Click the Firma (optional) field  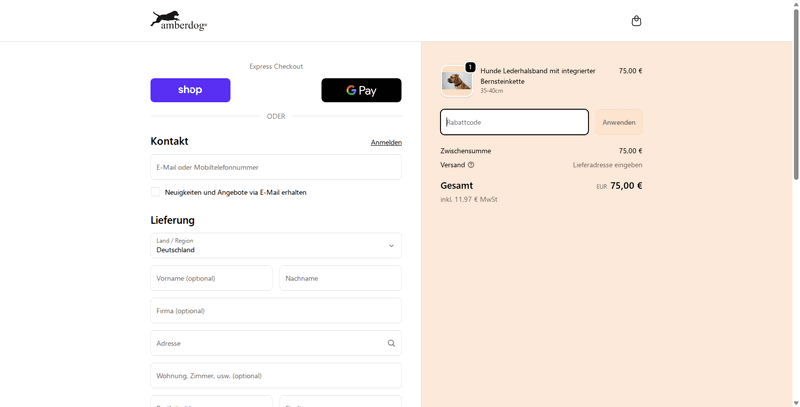point(276,311)
